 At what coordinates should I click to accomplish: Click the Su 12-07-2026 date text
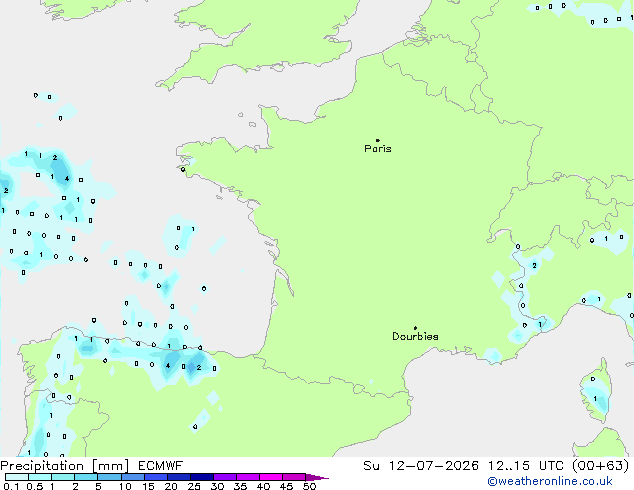tap(421, 466)
